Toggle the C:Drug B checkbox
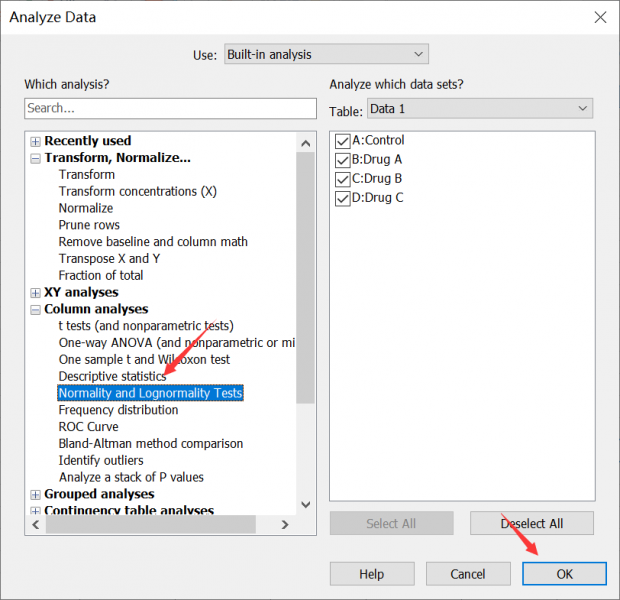Viewport: 620px width, 600px height. pos(343,179)
